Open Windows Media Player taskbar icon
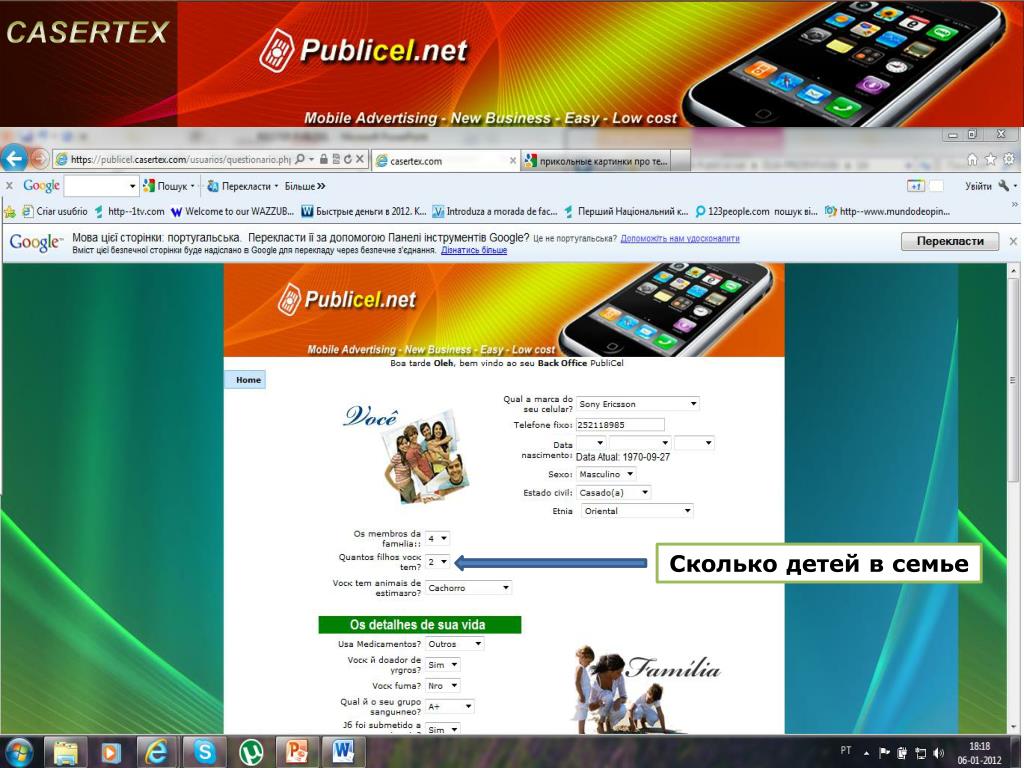Image resolution: width=1024 pixels, height=768 pixels. click(x=111, y=752)
